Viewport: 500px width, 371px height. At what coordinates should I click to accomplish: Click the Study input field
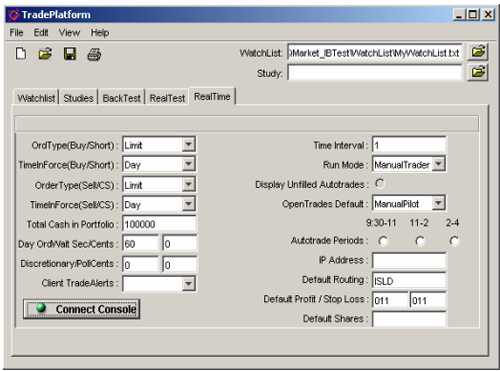tap(375, 73)
